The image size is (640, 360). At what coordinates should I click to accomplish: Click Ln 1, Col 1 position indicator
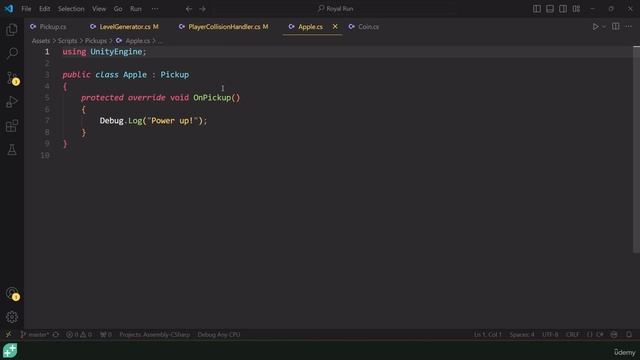coord(488,335)
